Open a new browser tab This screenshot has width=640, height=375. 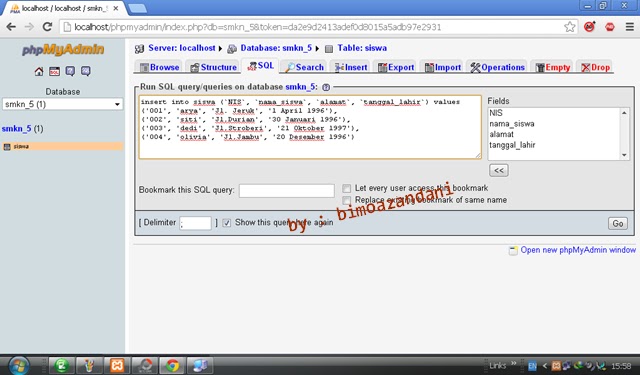click(x=137, y=8)
